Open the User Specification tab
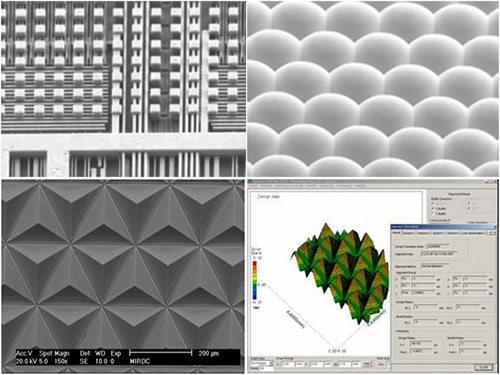The height and width of the screenshot is (375, 500). click(474, 233)
